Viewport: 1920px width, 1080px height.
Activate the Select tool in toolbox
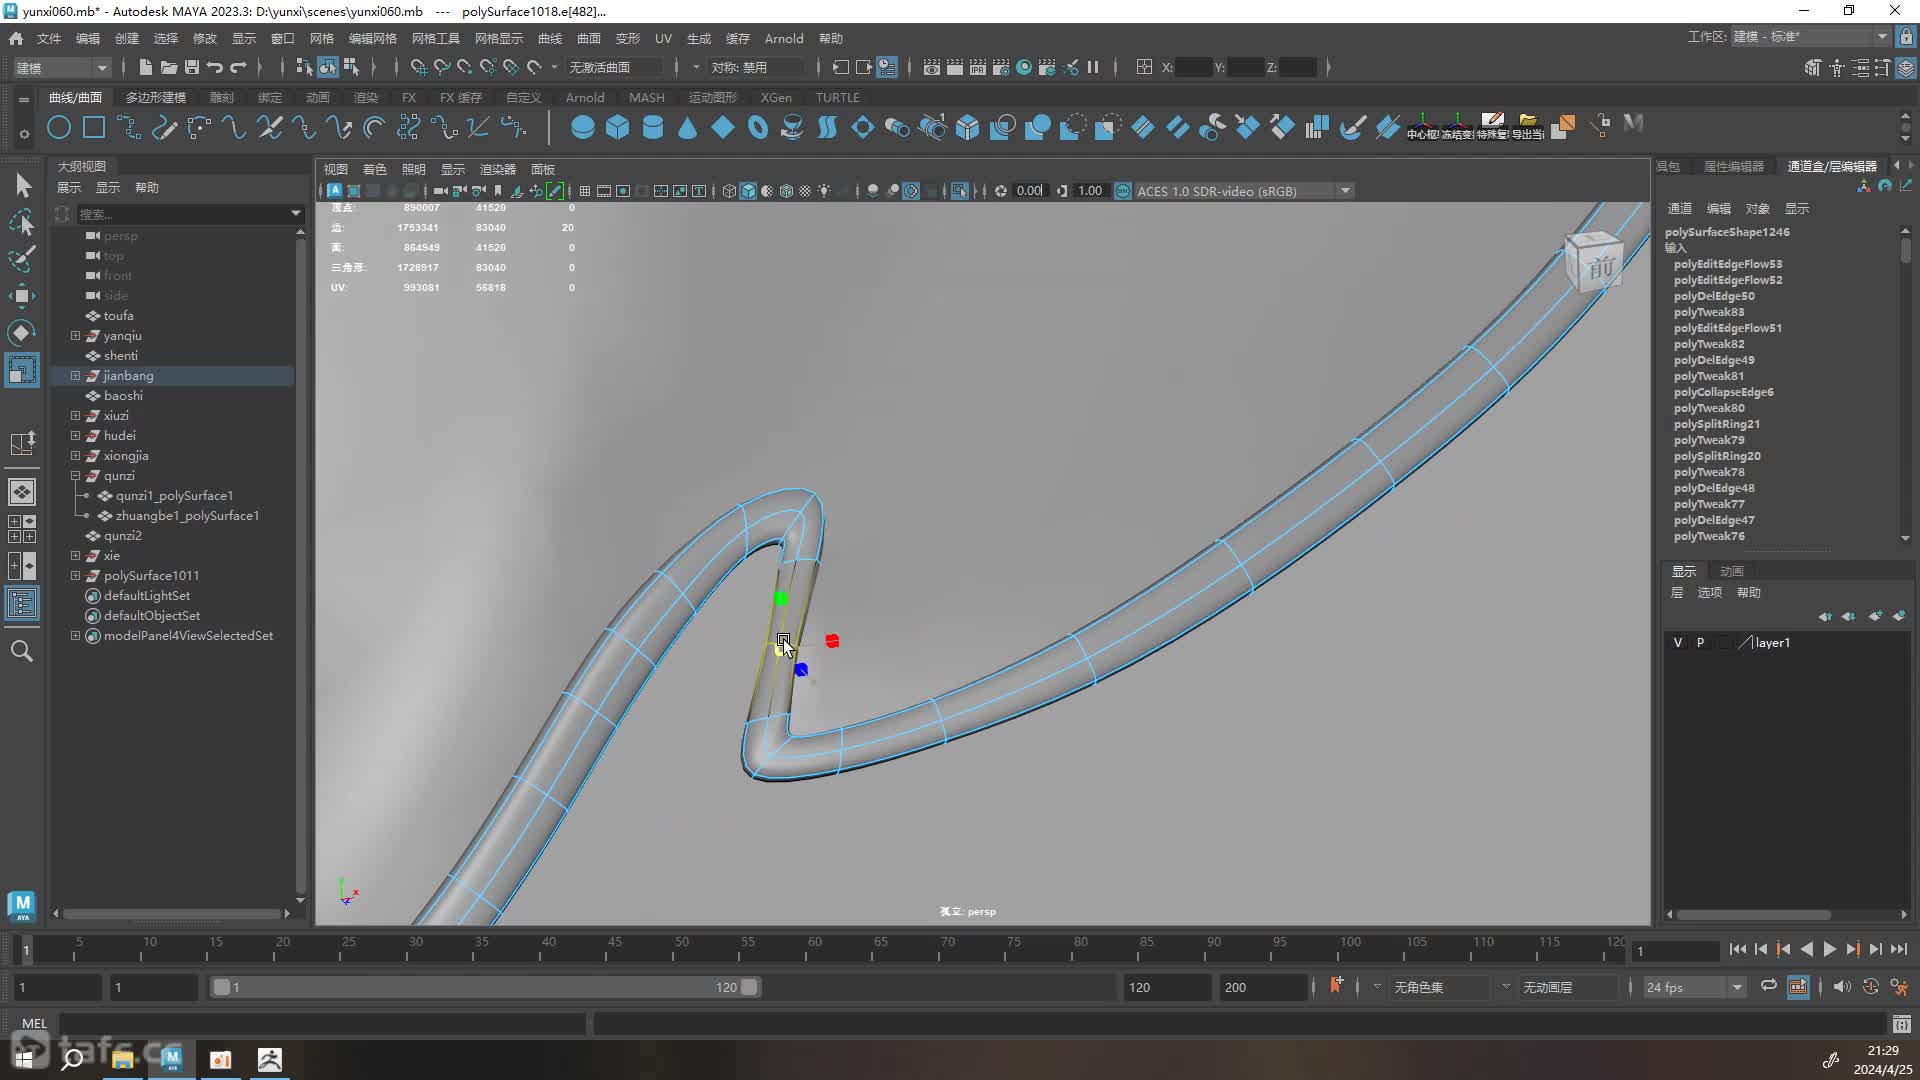22,185
